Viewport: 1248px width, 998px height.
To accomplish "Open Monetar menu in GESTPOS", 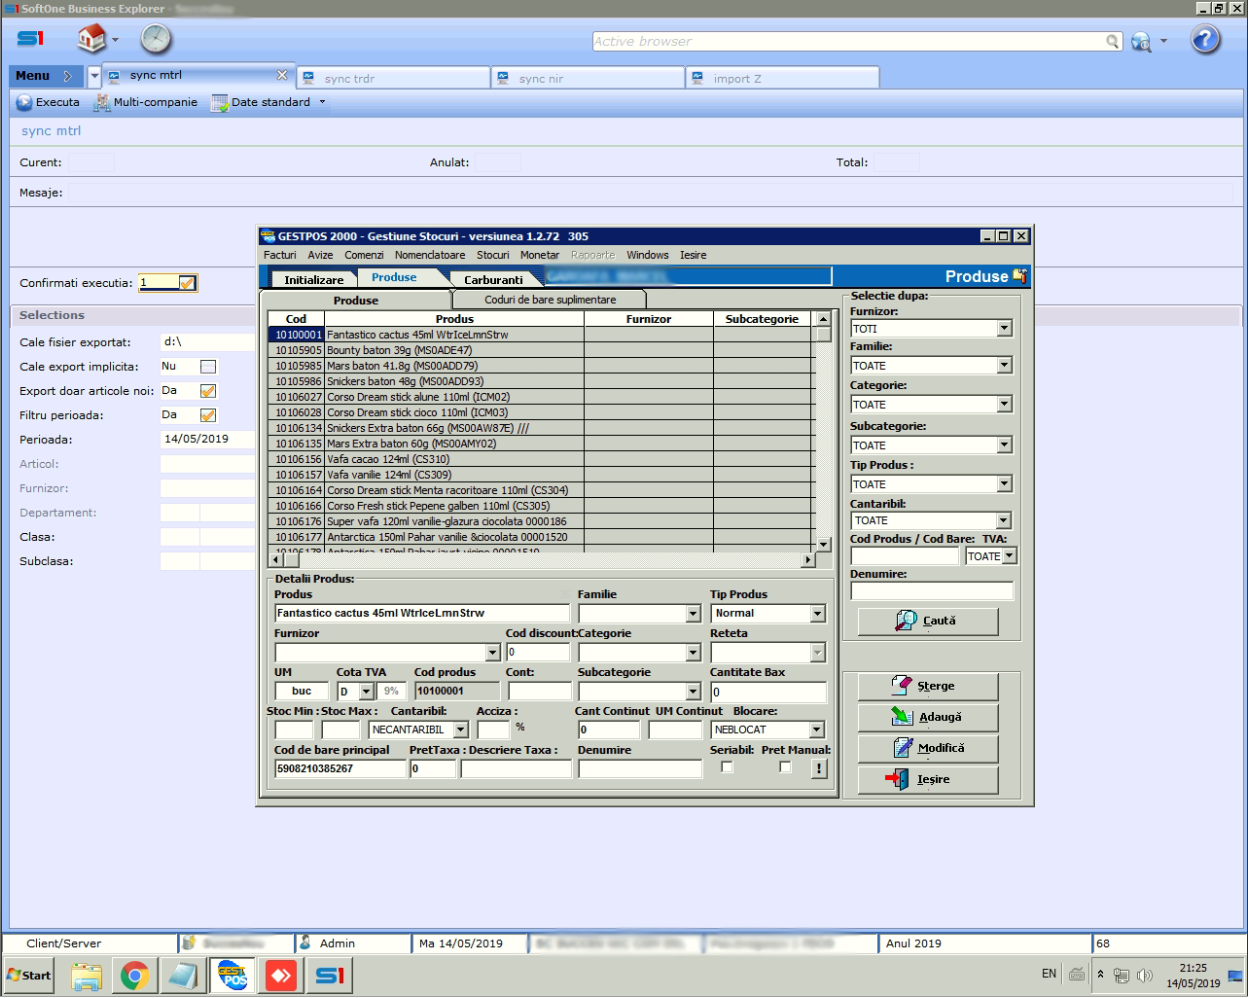I will 540,255.
